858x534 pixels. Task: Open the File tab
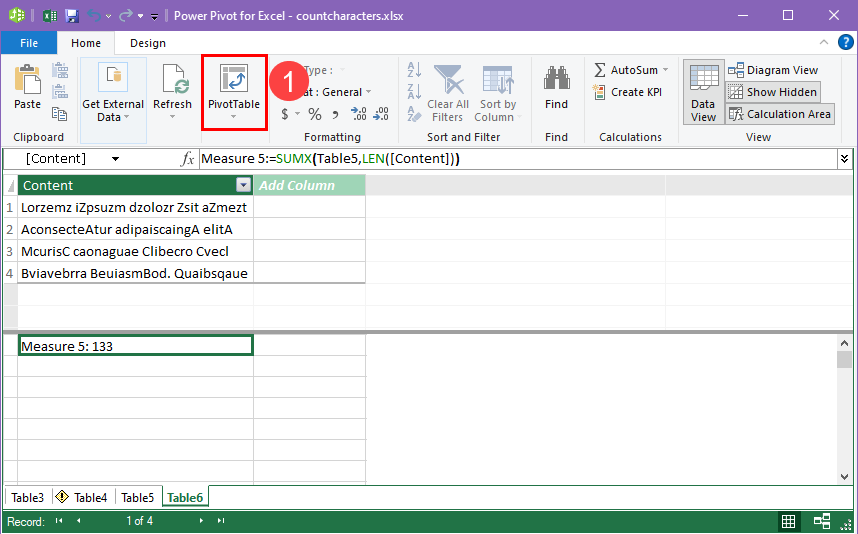[29, 43]
